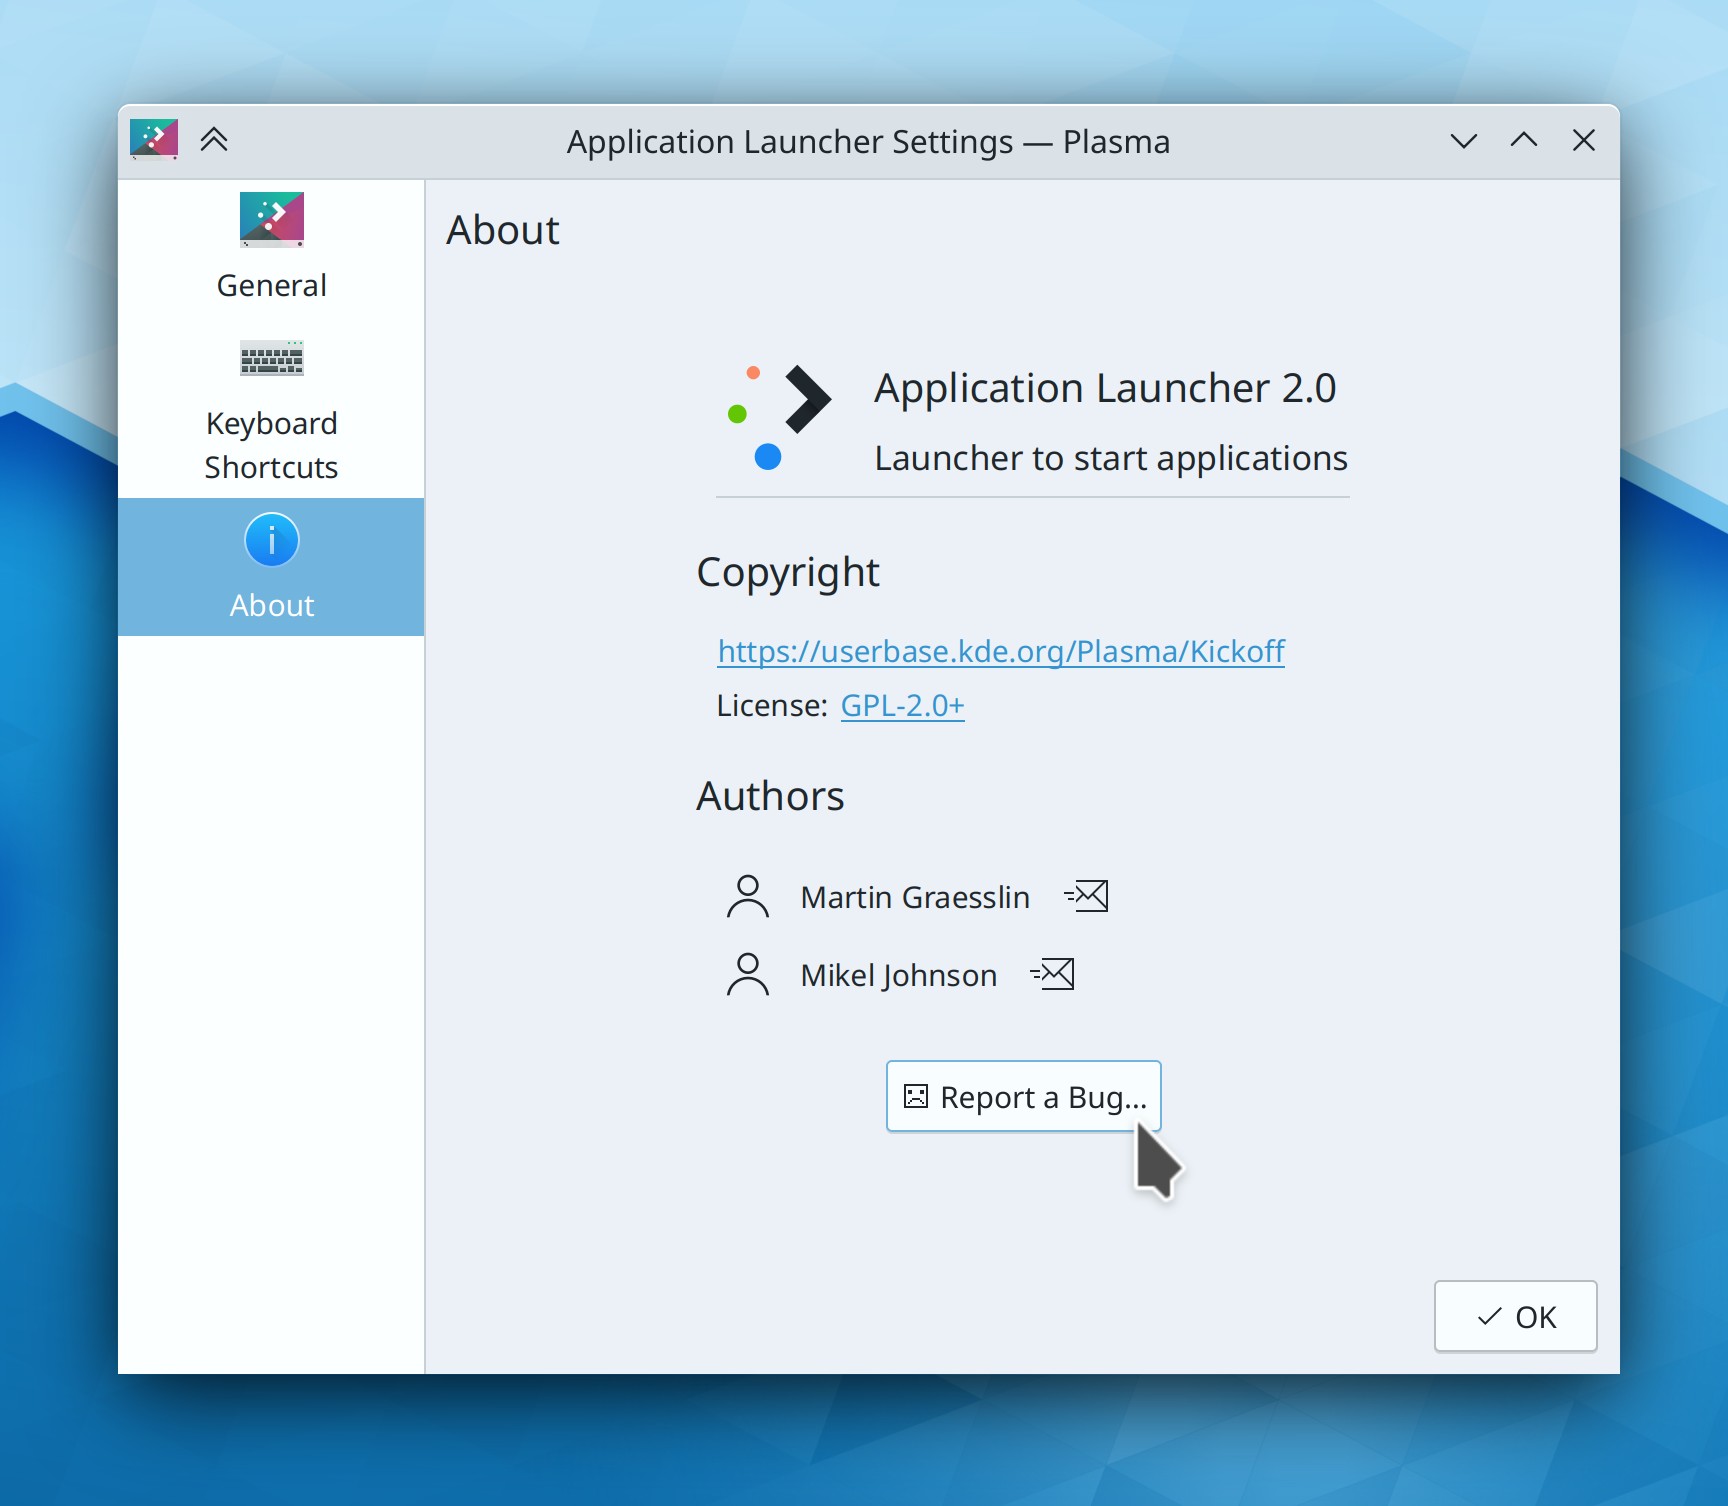The width and height of the screenshot is (1728, 1506).
Task: Click Mikel Johnson's person avatar icon
Action: [x=747, y=974]
